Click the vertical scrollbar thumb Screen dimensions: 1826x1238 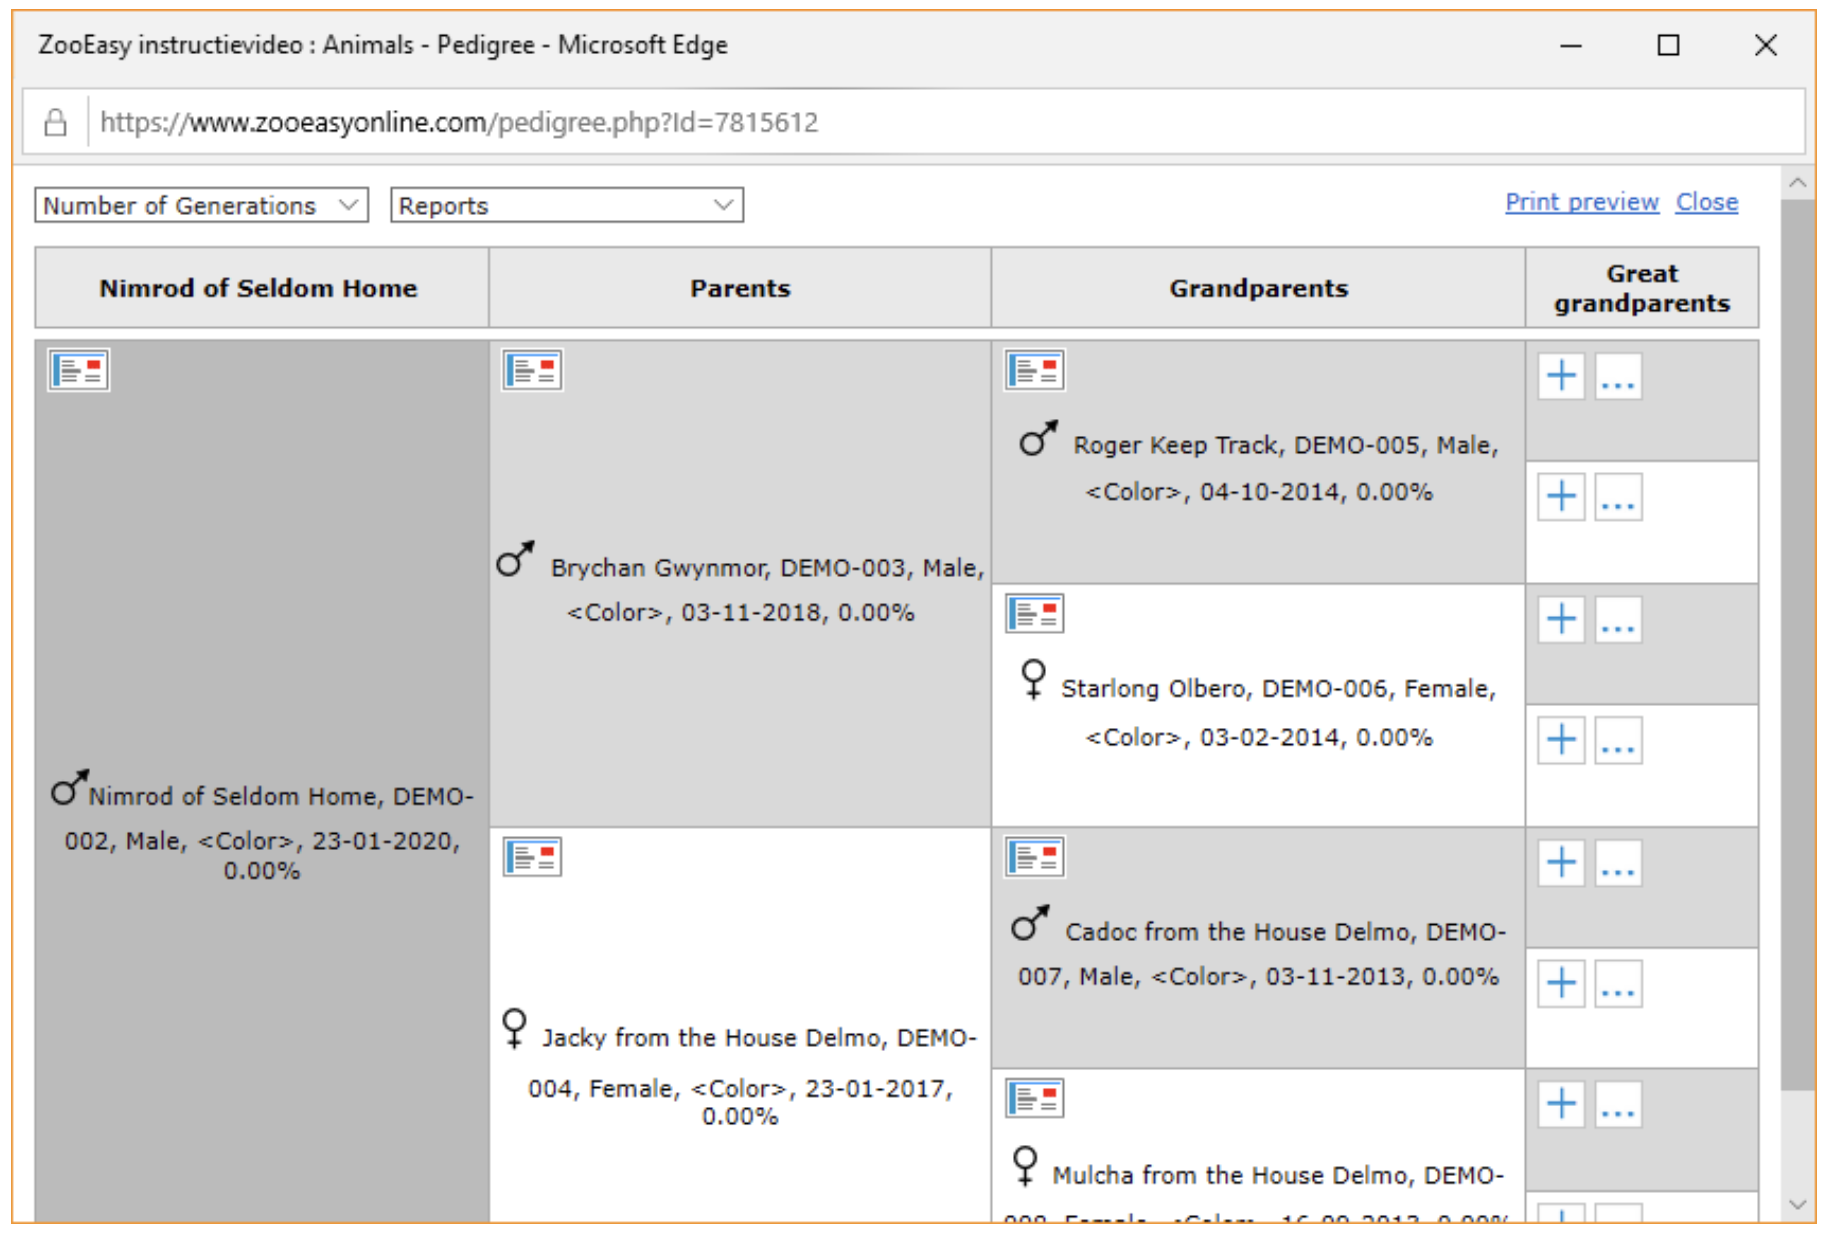pyautogui.click(x=1798, y=645)
